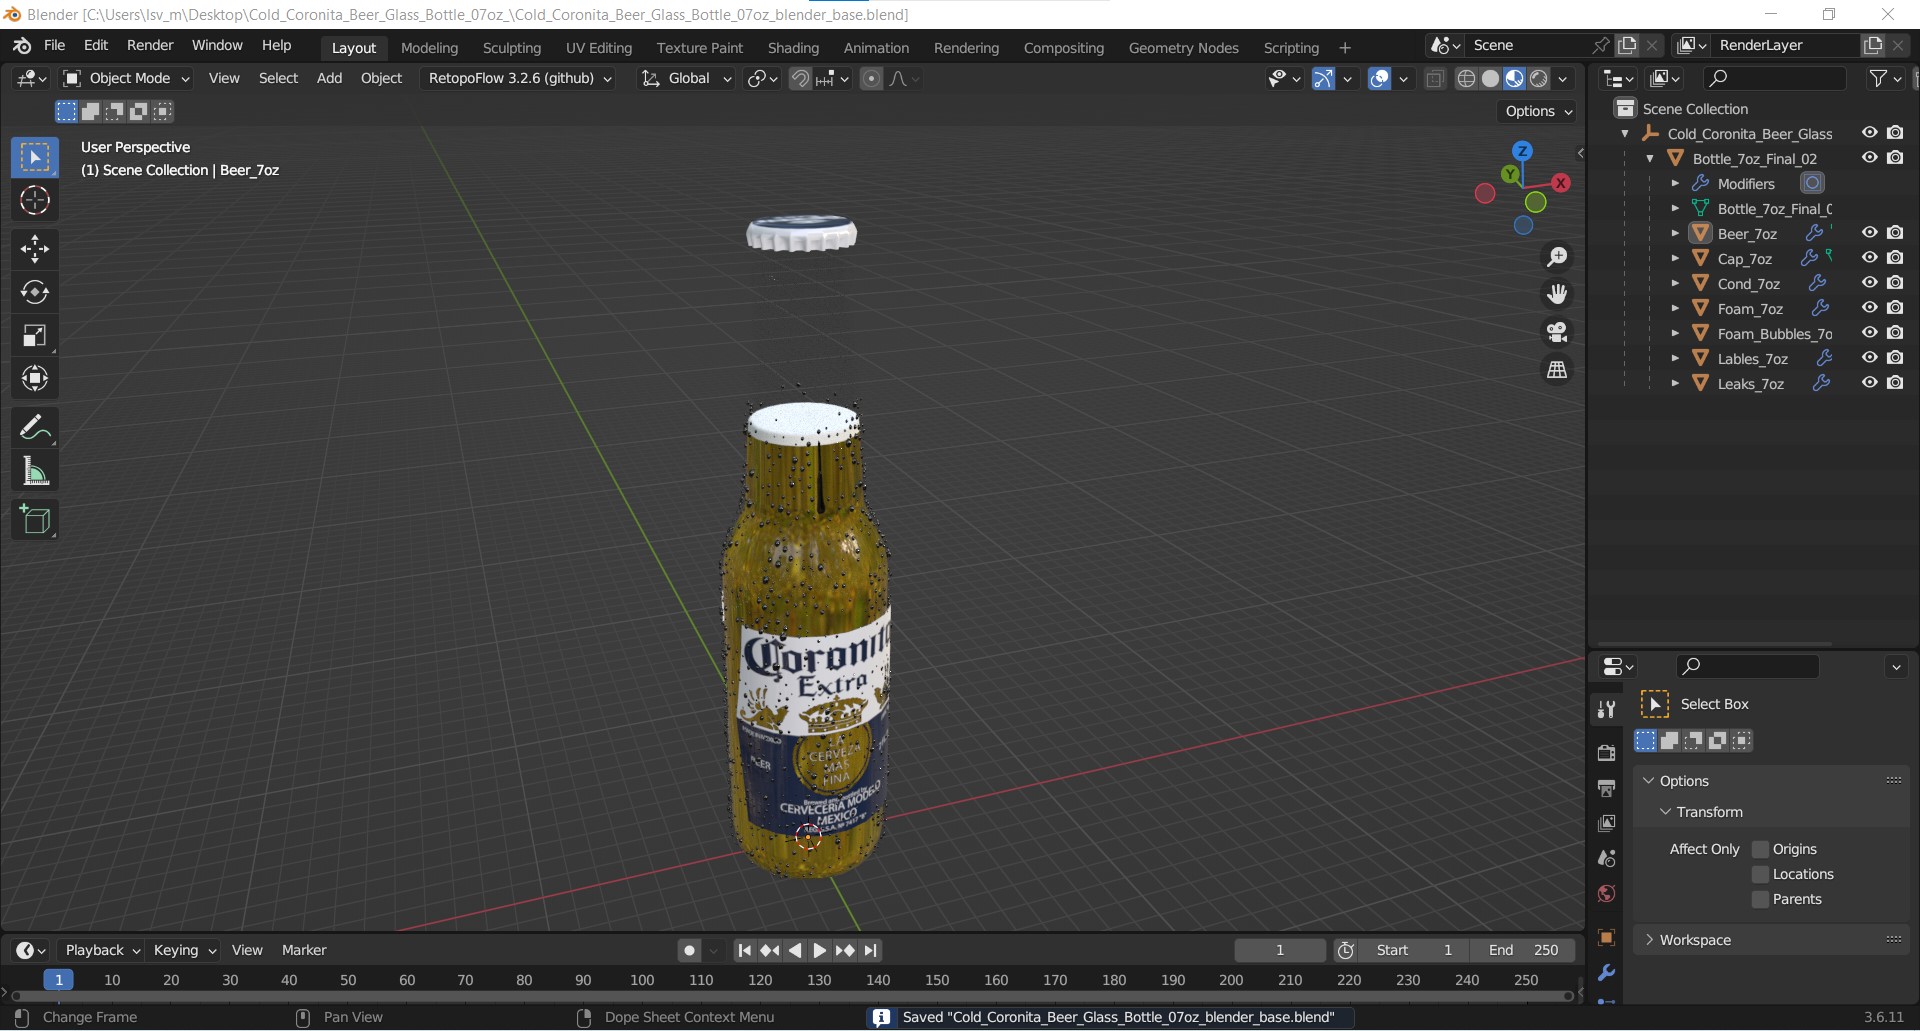1920x1031 pixels.
Task: Activate the Transform tool
Action: 35,378
